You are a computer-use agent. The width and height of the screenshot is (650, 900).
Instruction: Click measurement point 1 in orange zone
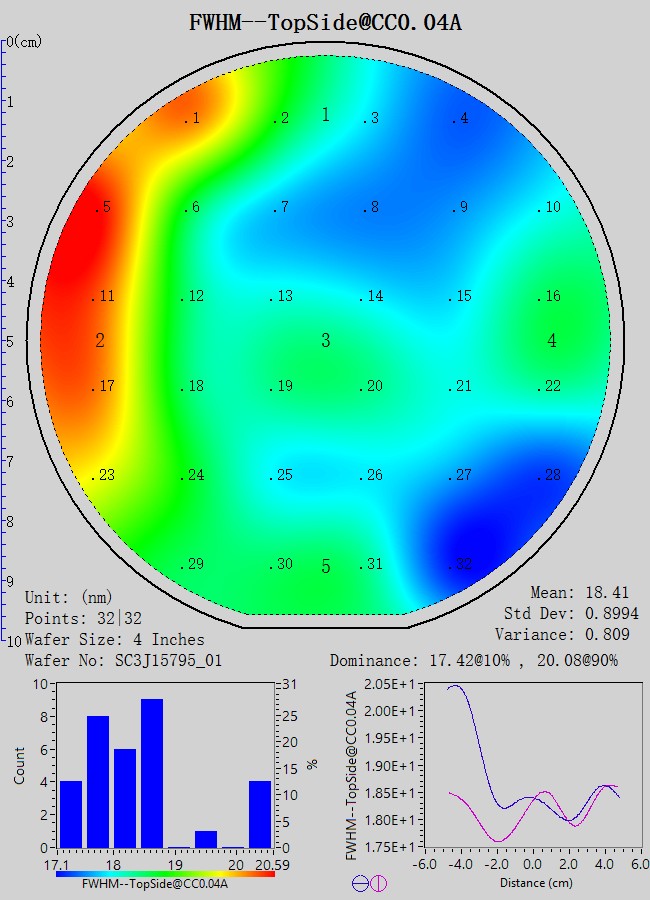pos(192,119)
